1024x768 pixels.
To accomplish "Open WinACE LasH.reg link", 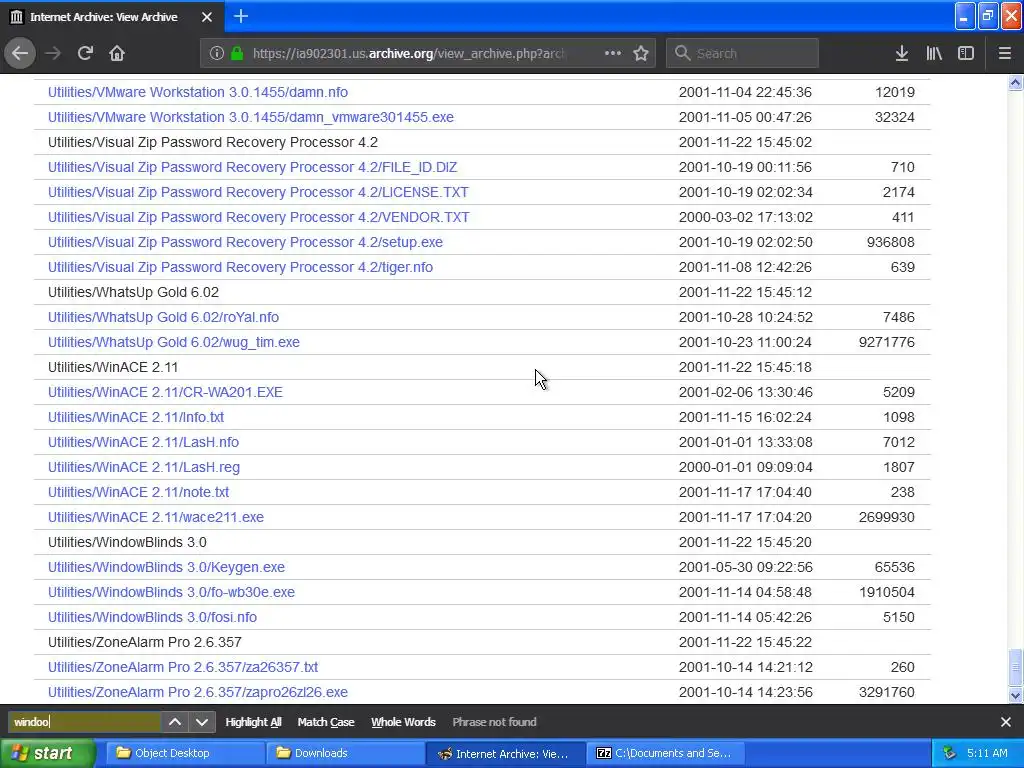I will click(x=144, y=467).
